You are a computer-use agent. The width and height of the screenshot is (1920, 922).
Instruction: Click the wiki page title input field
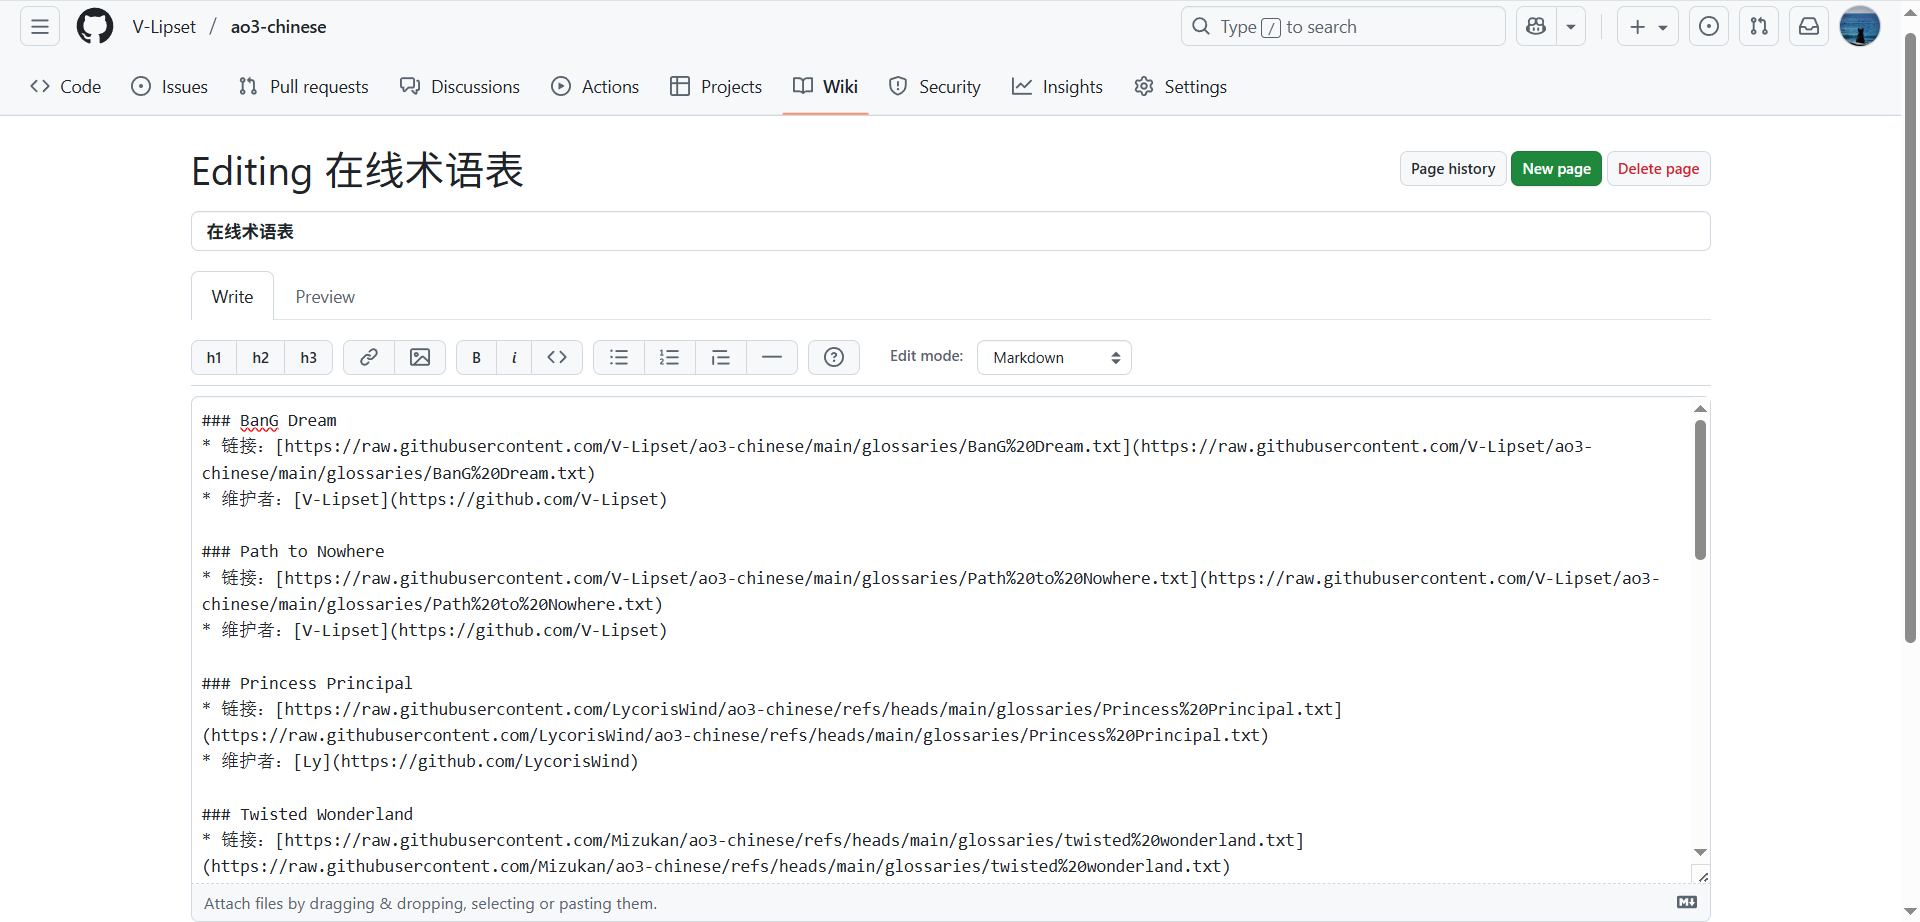[x=950, y=232]
